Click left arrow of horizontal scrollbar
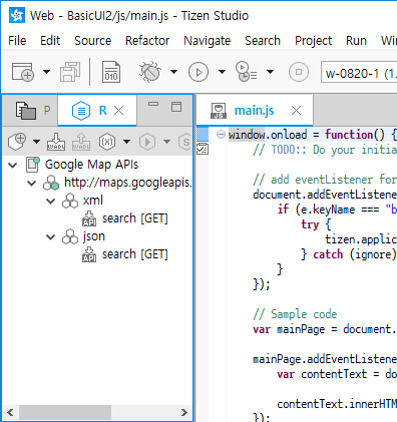 [x=10, y=412]
